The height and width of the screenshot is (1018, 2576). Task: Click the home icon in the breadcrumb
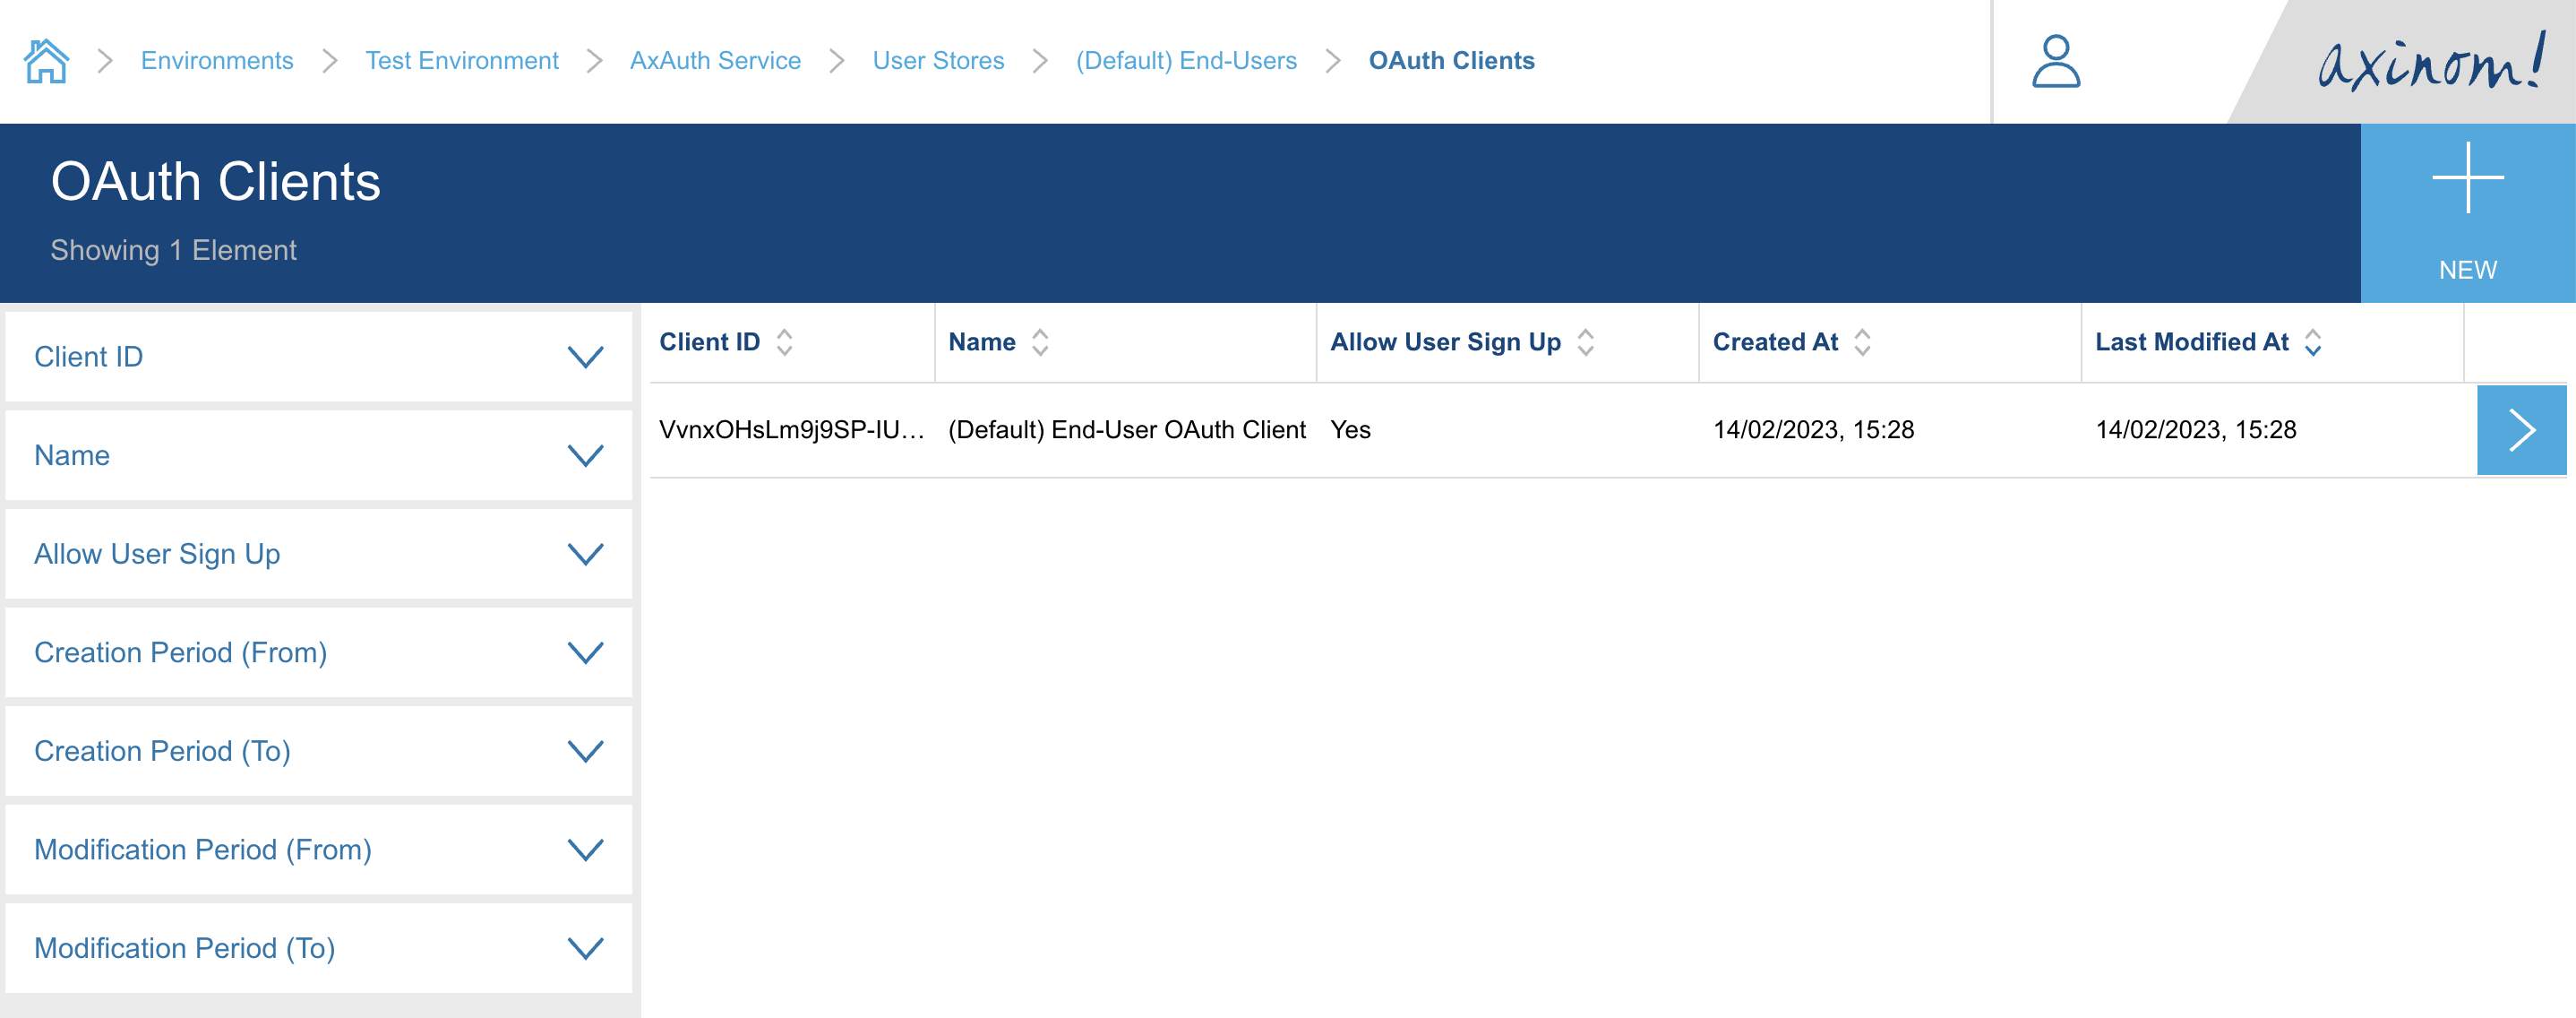coord(47,60)
